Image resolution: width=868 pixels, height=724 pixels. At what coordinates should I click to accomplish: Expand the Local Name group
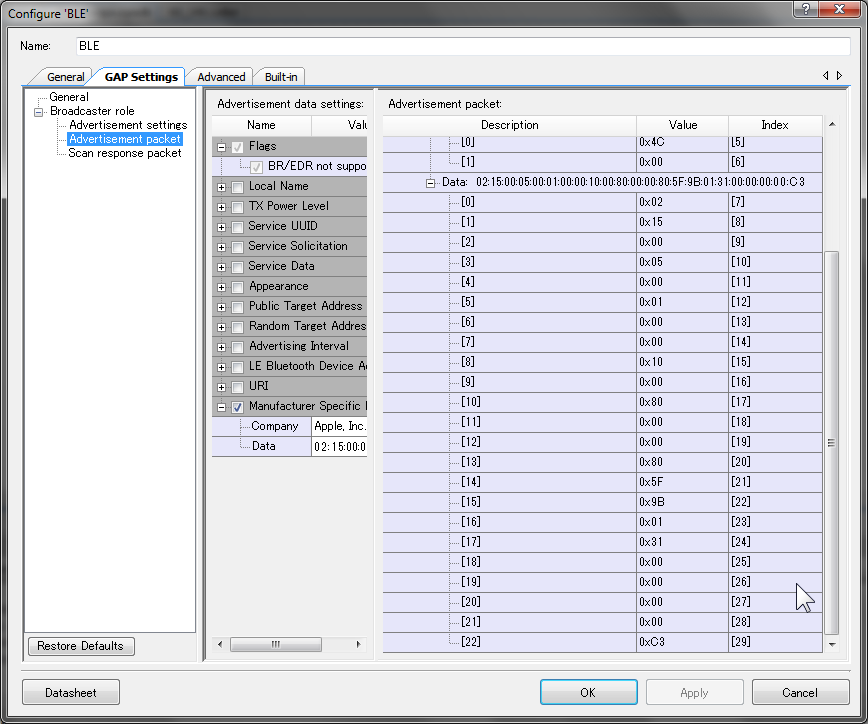coord(221,187)
